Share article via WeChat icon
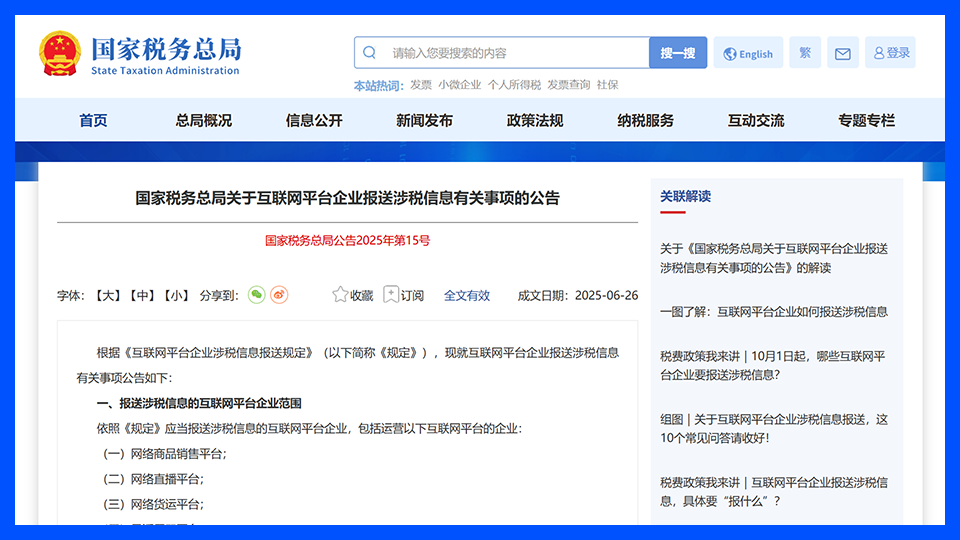This screenshot has width=960, height=540. [257, 295]
